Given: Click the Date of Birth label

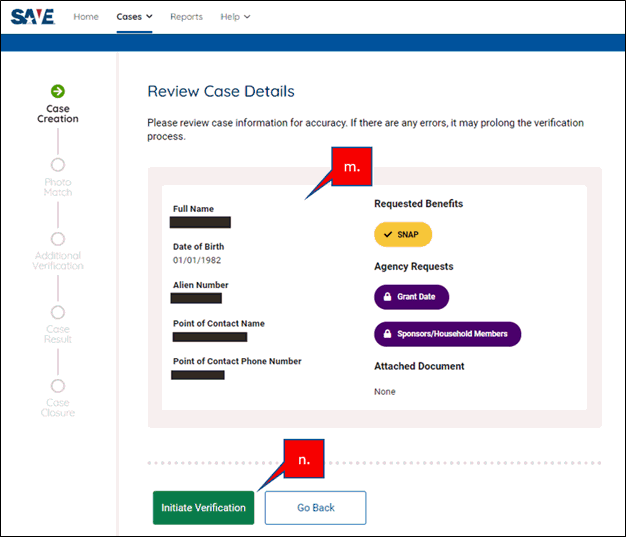Looking at the screenshot, I should tap(198, 246).
